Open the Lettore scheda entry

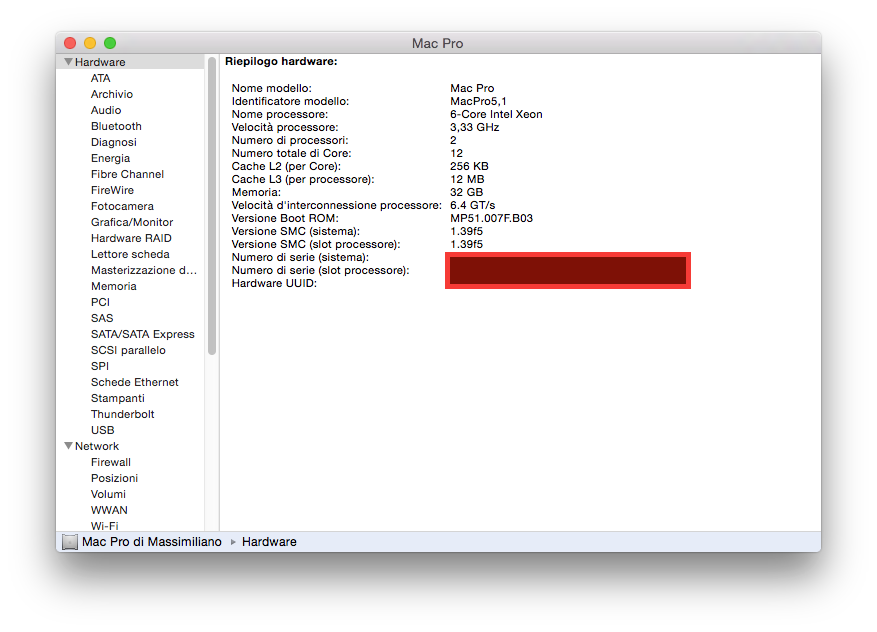click(130, 254)
